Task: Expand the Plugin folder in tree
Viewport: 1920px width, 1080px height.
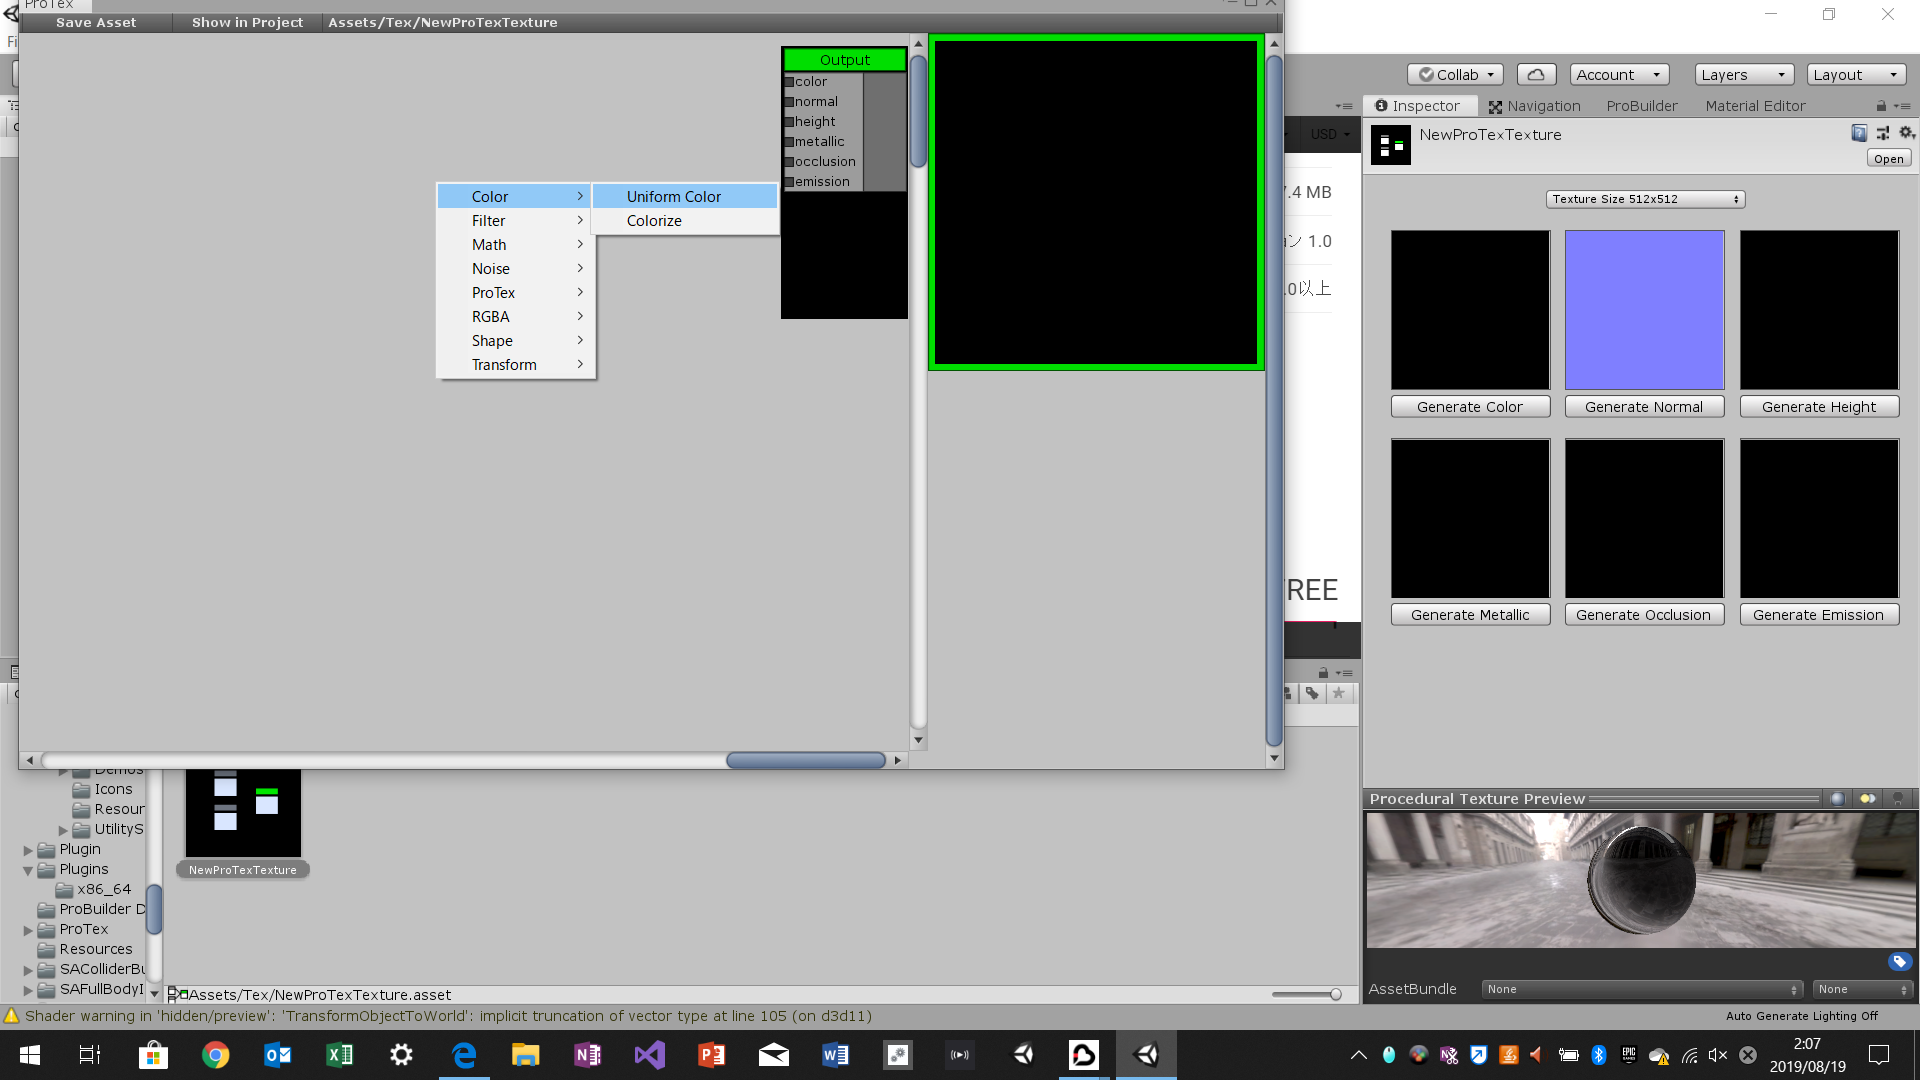Action: click(x=28, y=850)
